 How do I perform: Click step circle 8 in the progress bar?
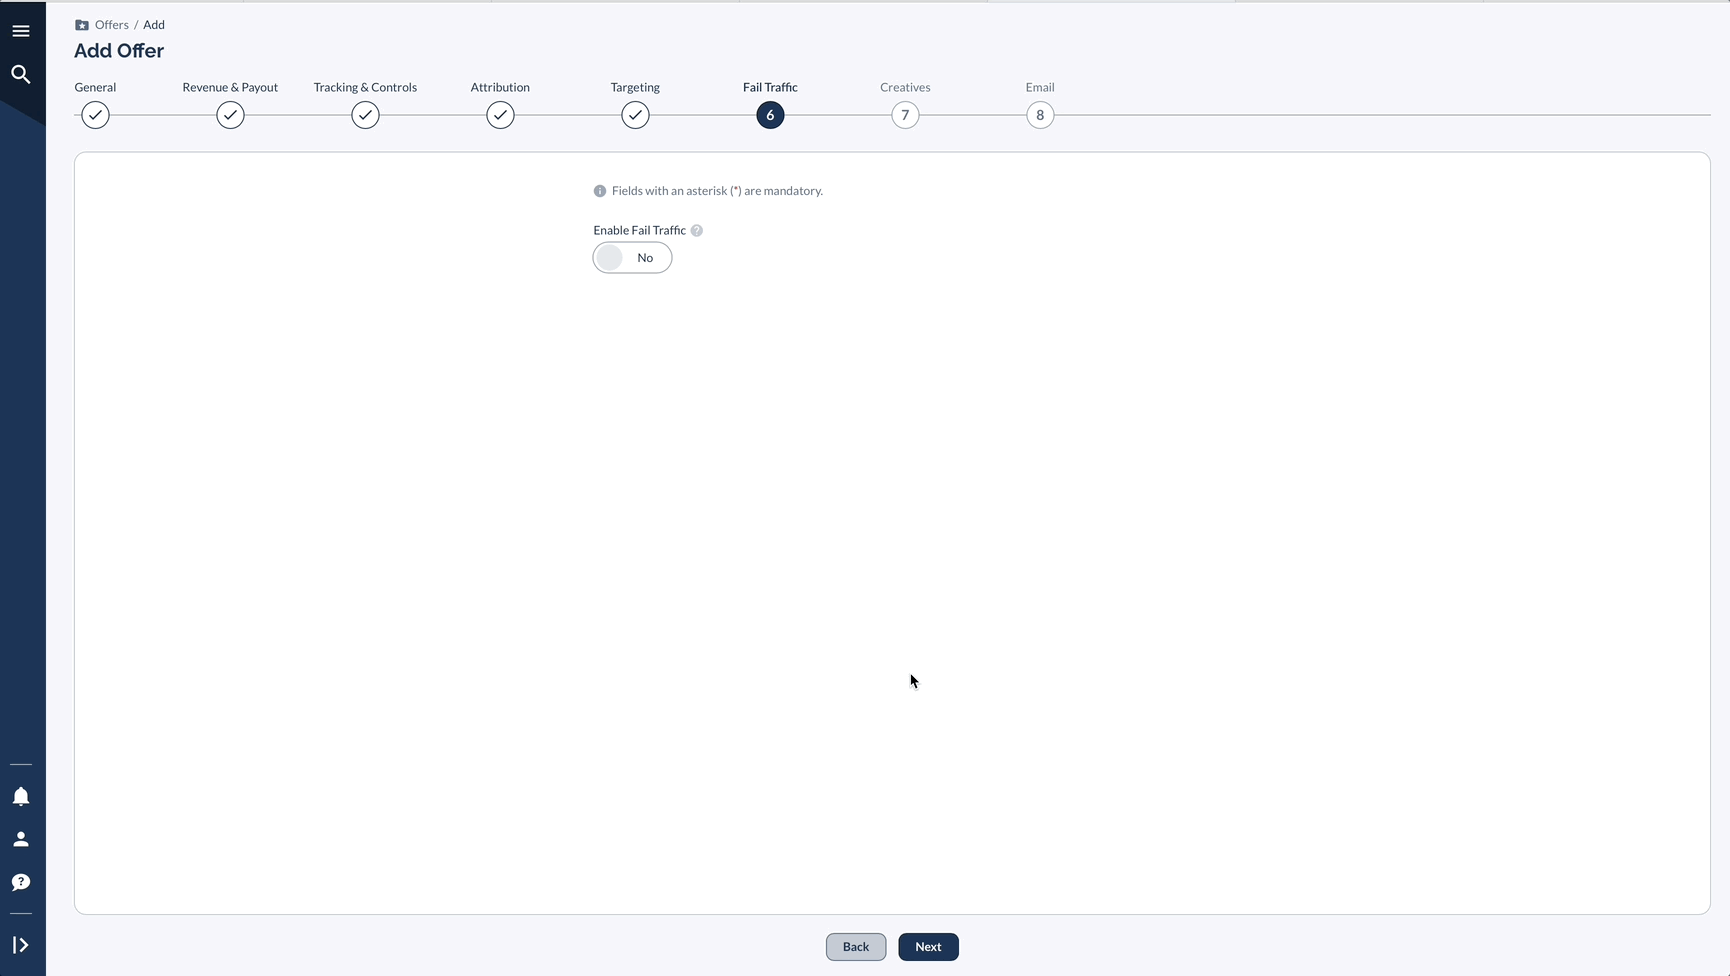(x=1039, y=115)
